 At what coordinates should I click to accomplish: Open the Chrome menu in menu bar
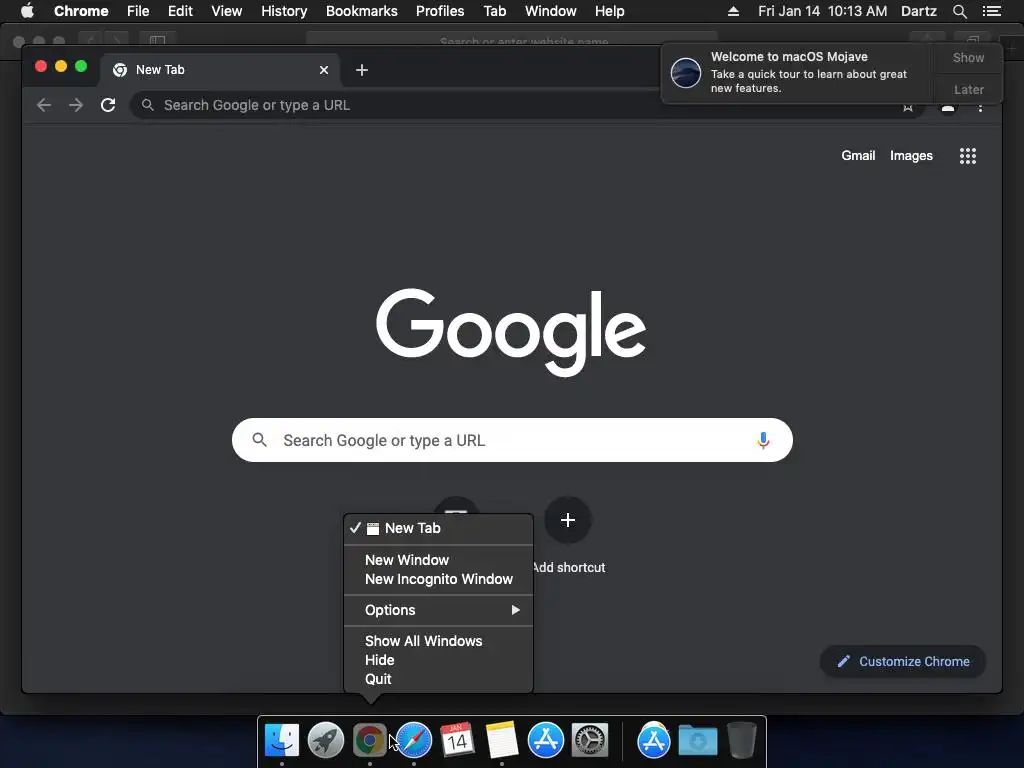click(x=81, y=11)
